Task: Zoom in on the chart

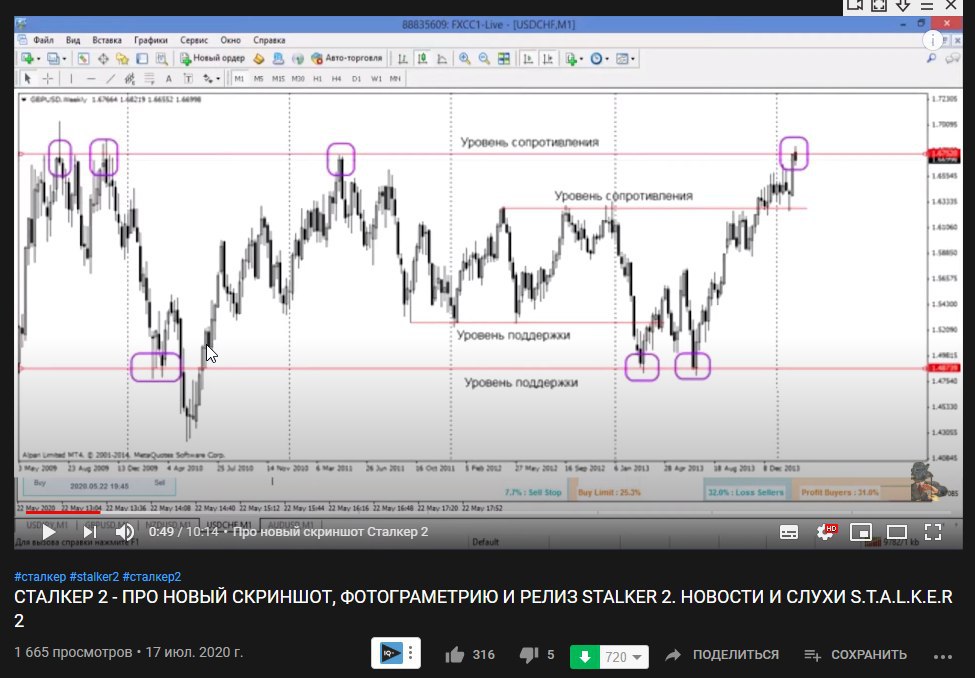Action: tap(464, 58)
